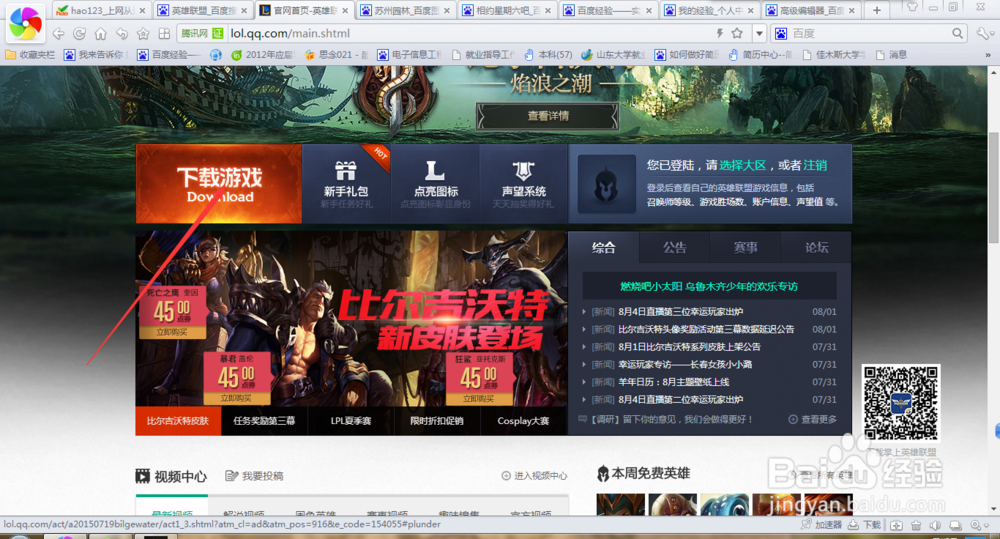Bookmark page with address bar star icon
Viewport: 1000px width, 539px height.
click(737, 33)
